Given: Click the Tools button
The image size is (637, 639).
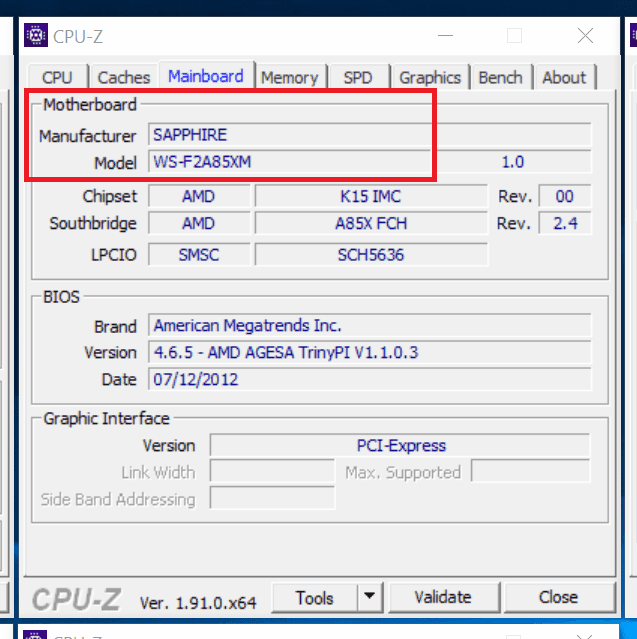Looking at the screenshot, I should (x=315, y=598).
